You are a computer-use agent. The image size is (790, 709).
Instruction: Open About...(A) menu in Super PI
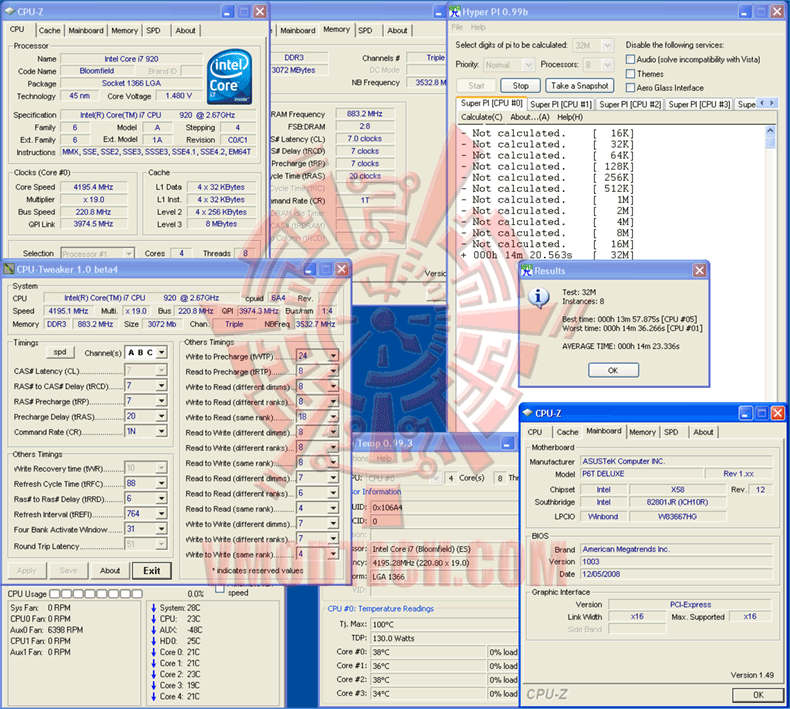pos(530,117)
